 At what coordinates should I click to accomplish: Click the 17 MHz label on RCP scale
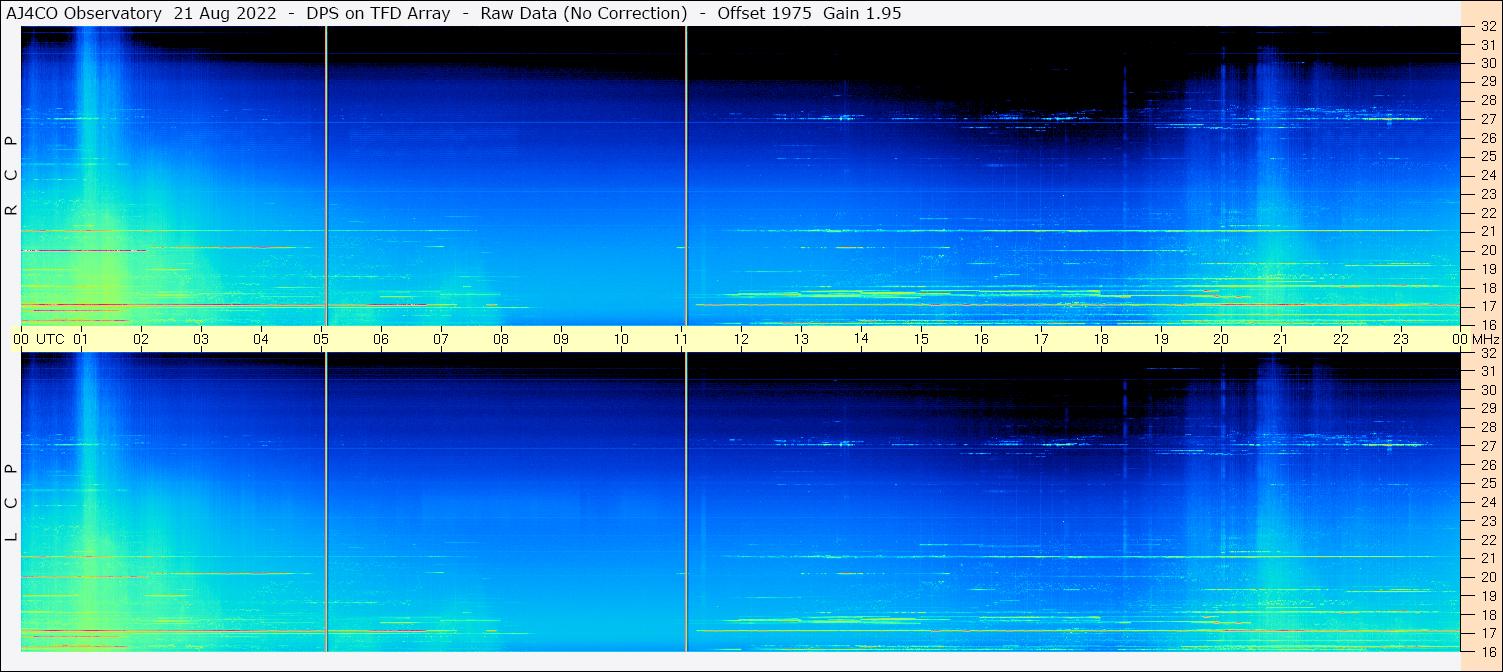(x=1488, y=306)
